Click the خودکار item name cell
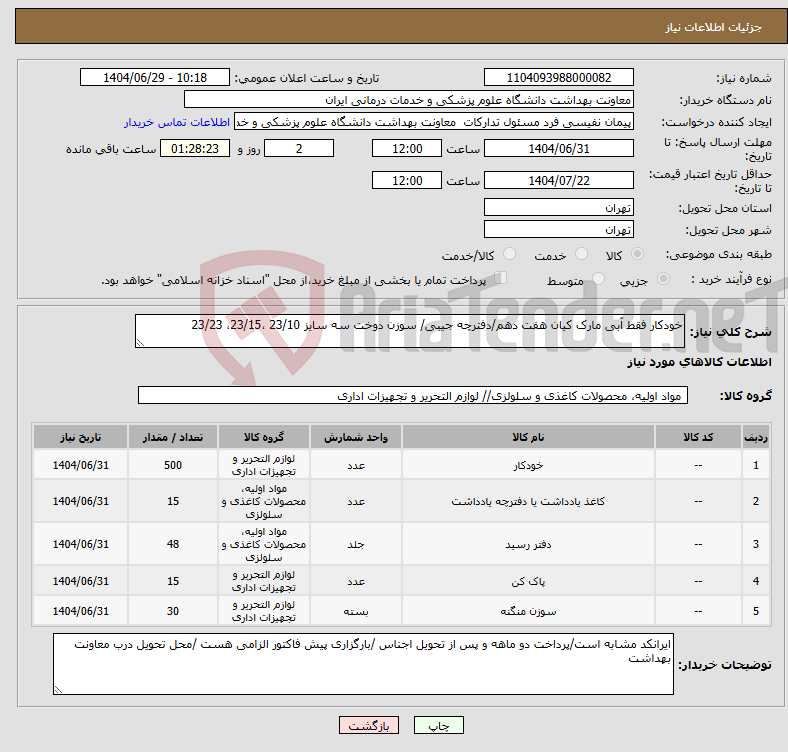The image size is (788, 752). (x=528, y=465)
